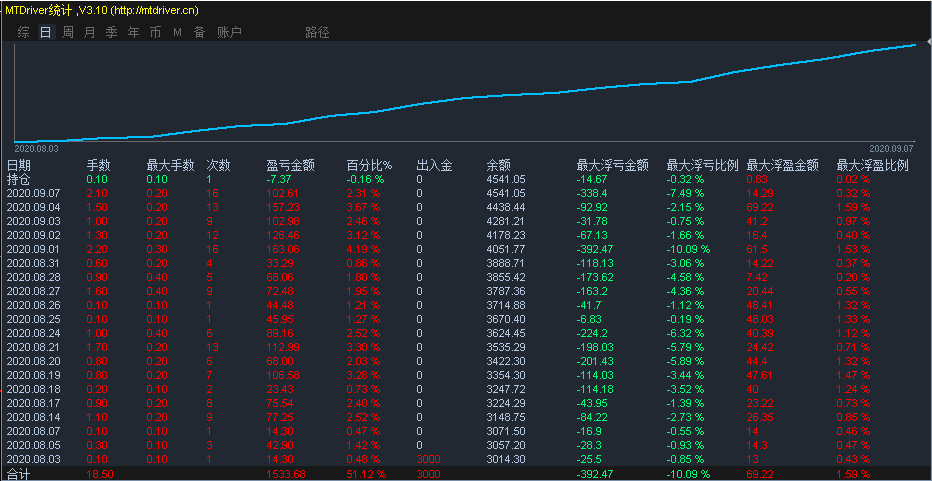Open the 备 notes tab
Image resolution: width=932 pixels, height=481 pixels.
coord(199,32)
